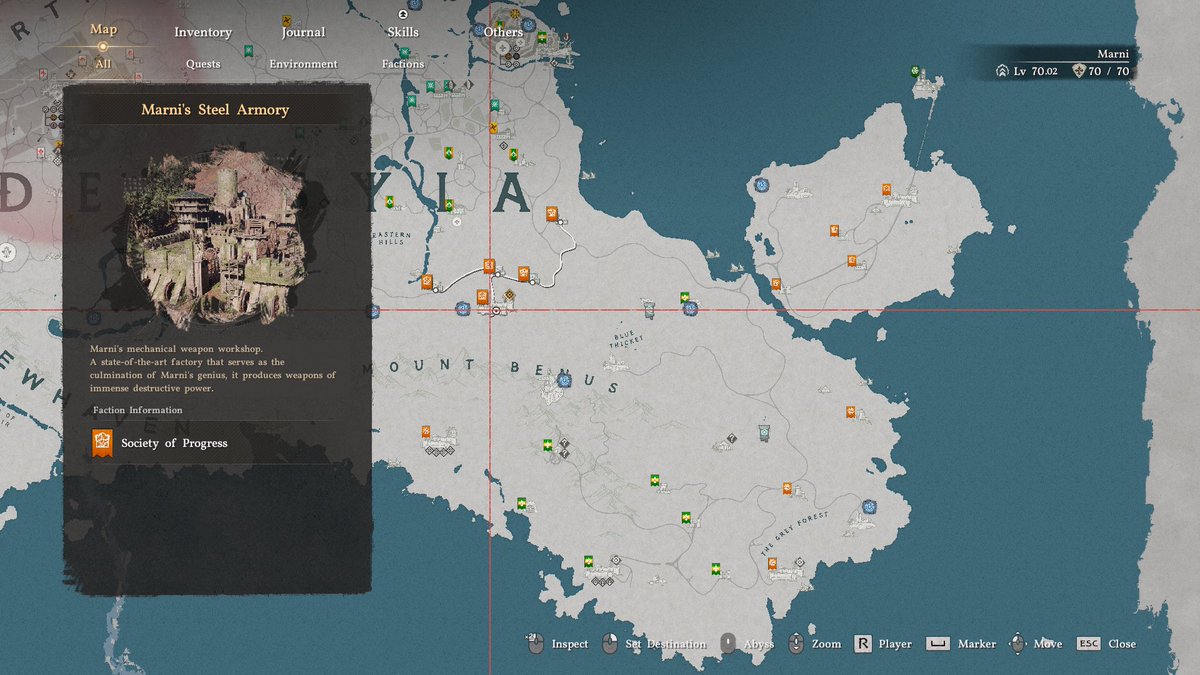
Task: Open Society of Progress faction entry
Action: click(x=217, y=443)
